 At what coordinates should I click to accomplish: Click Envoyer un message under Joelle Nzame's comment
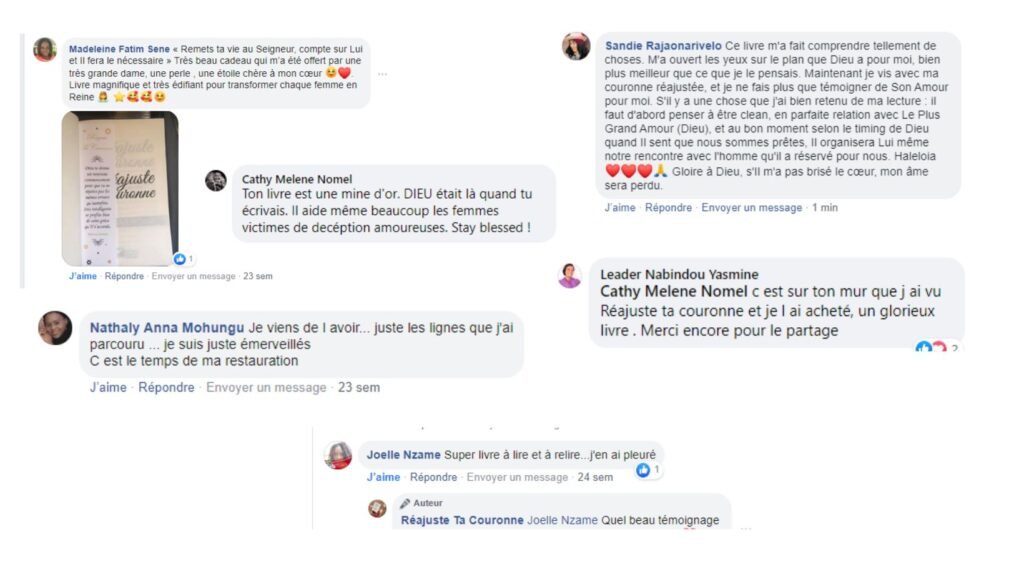[517, 478]
